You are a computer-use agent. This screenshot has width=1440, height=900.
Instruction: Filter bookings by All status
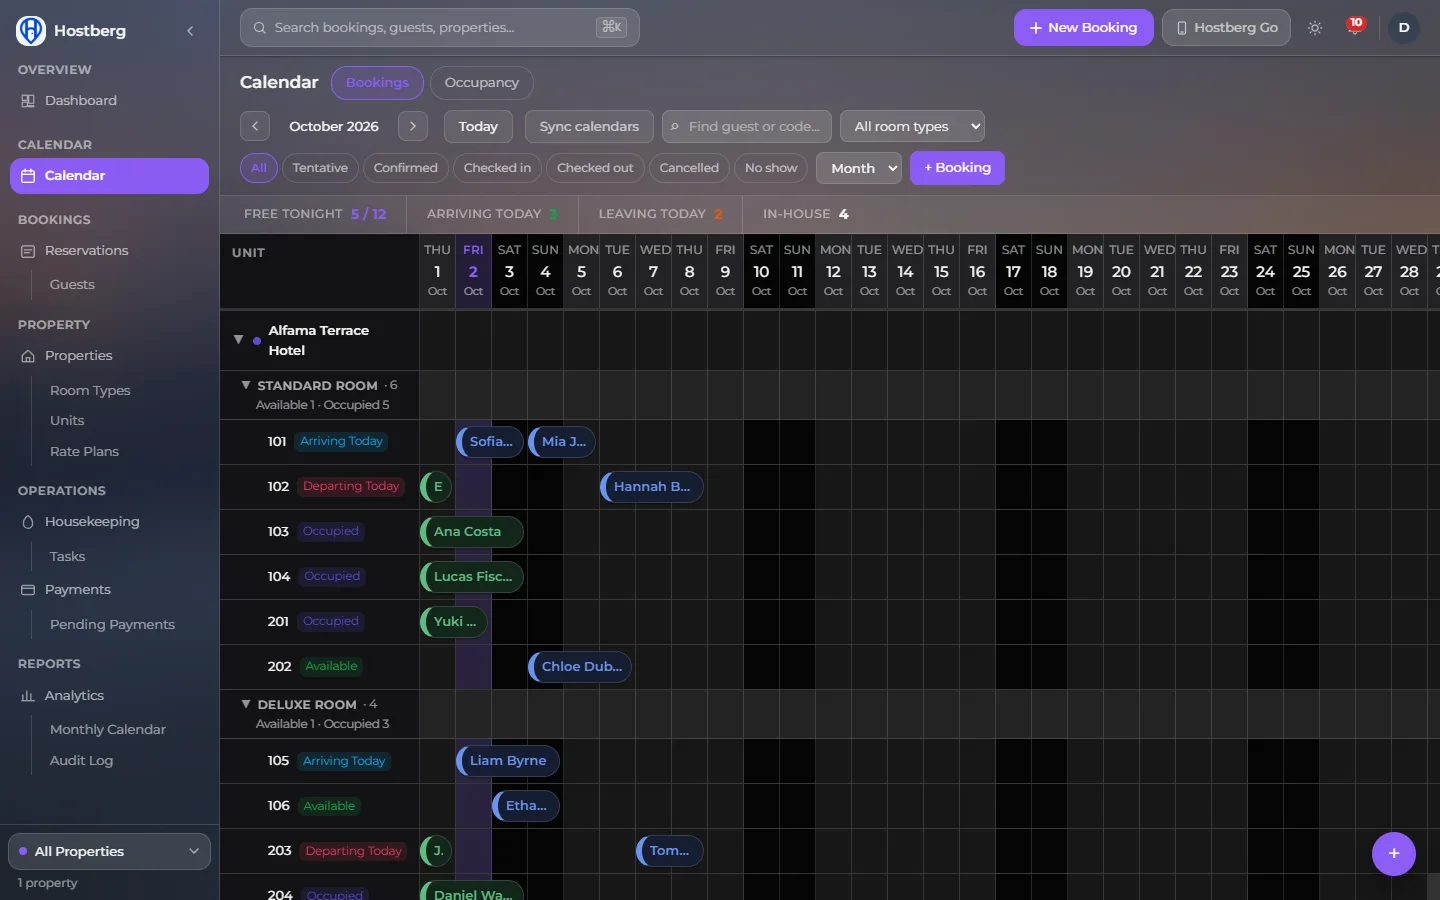259,168
